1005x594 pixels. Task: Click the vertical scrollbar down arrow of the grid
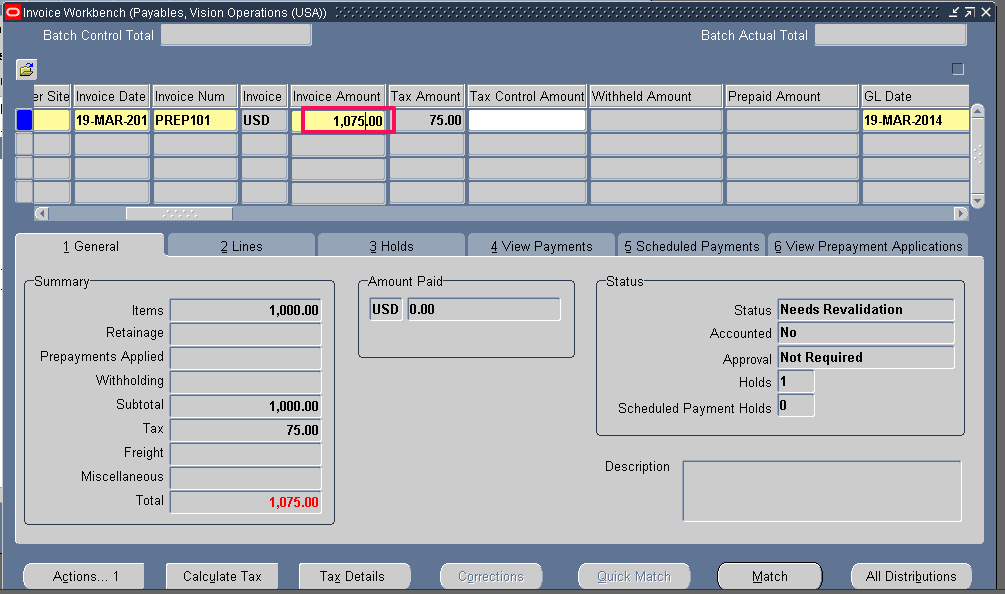coord(977,201)
